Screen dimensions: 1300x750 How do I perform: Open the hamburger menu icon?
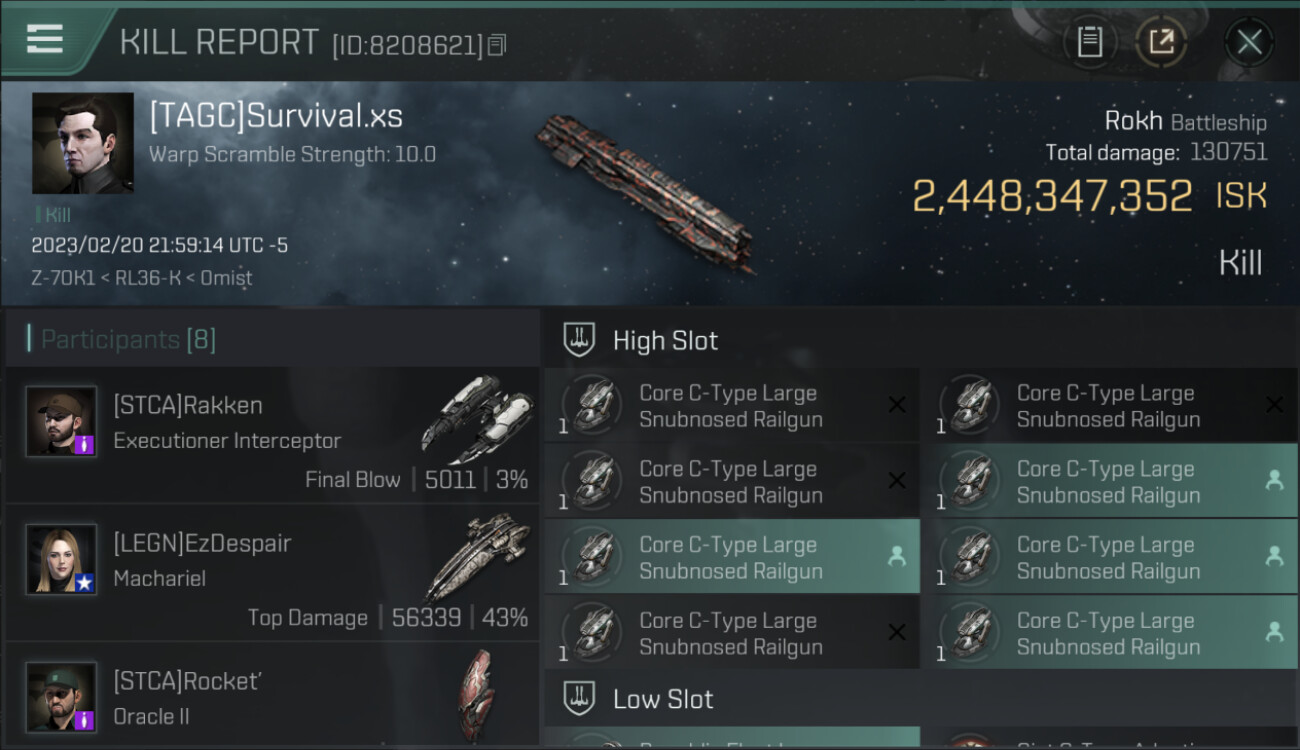(44, 38)
